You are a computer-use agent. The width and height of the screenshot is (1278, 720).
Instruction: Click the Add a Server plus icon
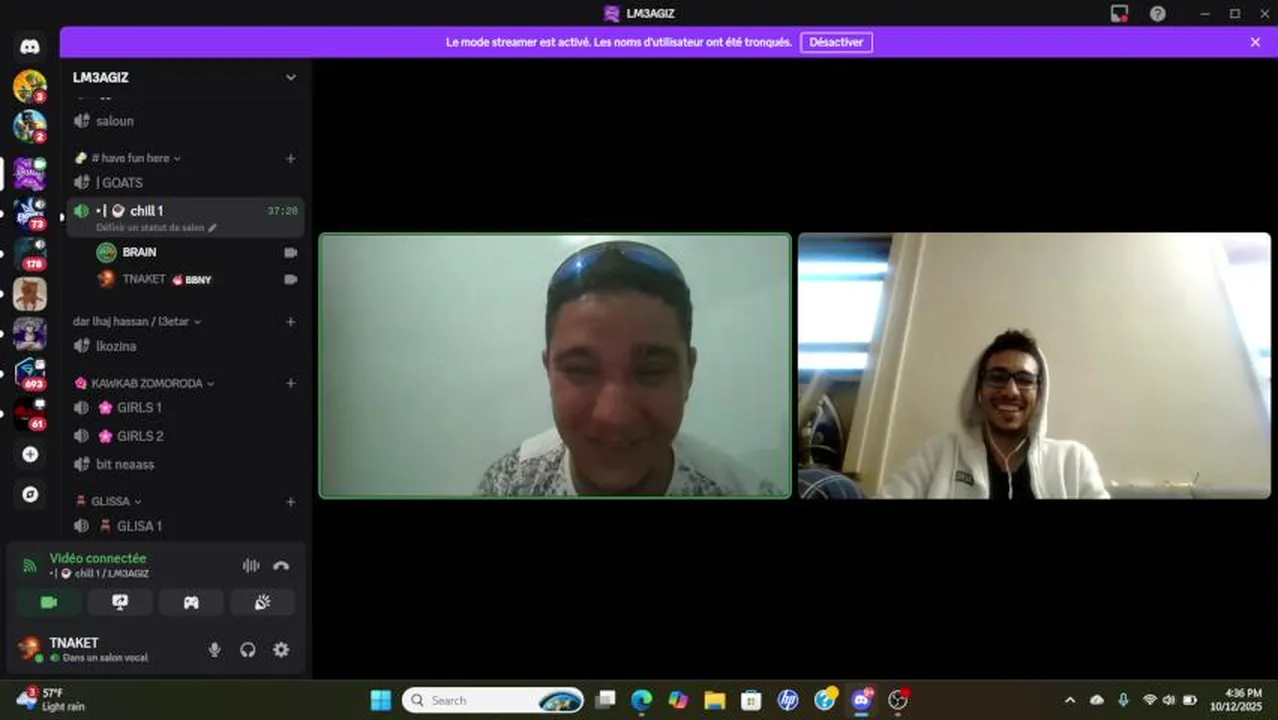click(x=30, y=454)
